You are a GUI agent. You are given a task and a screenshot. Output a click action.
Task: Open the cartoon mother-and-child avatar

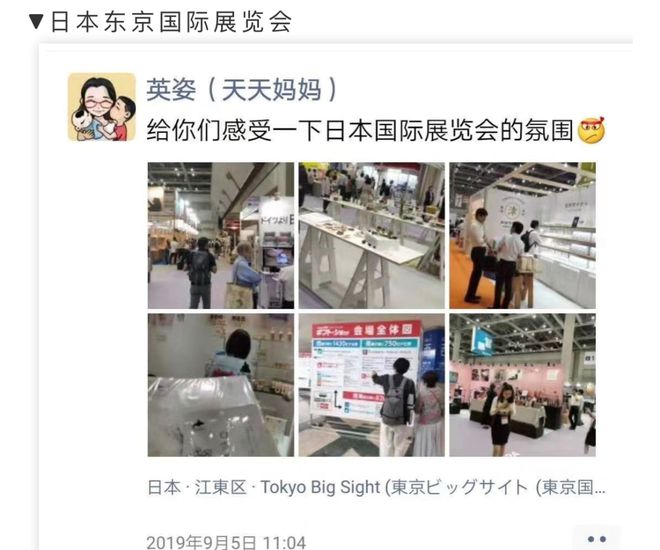coord(102,107)
